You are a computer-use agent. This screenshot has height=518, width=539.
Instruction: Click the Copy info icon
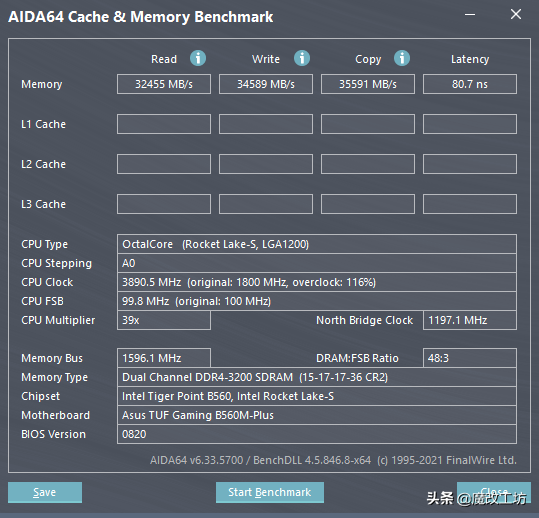click(402, 58)
